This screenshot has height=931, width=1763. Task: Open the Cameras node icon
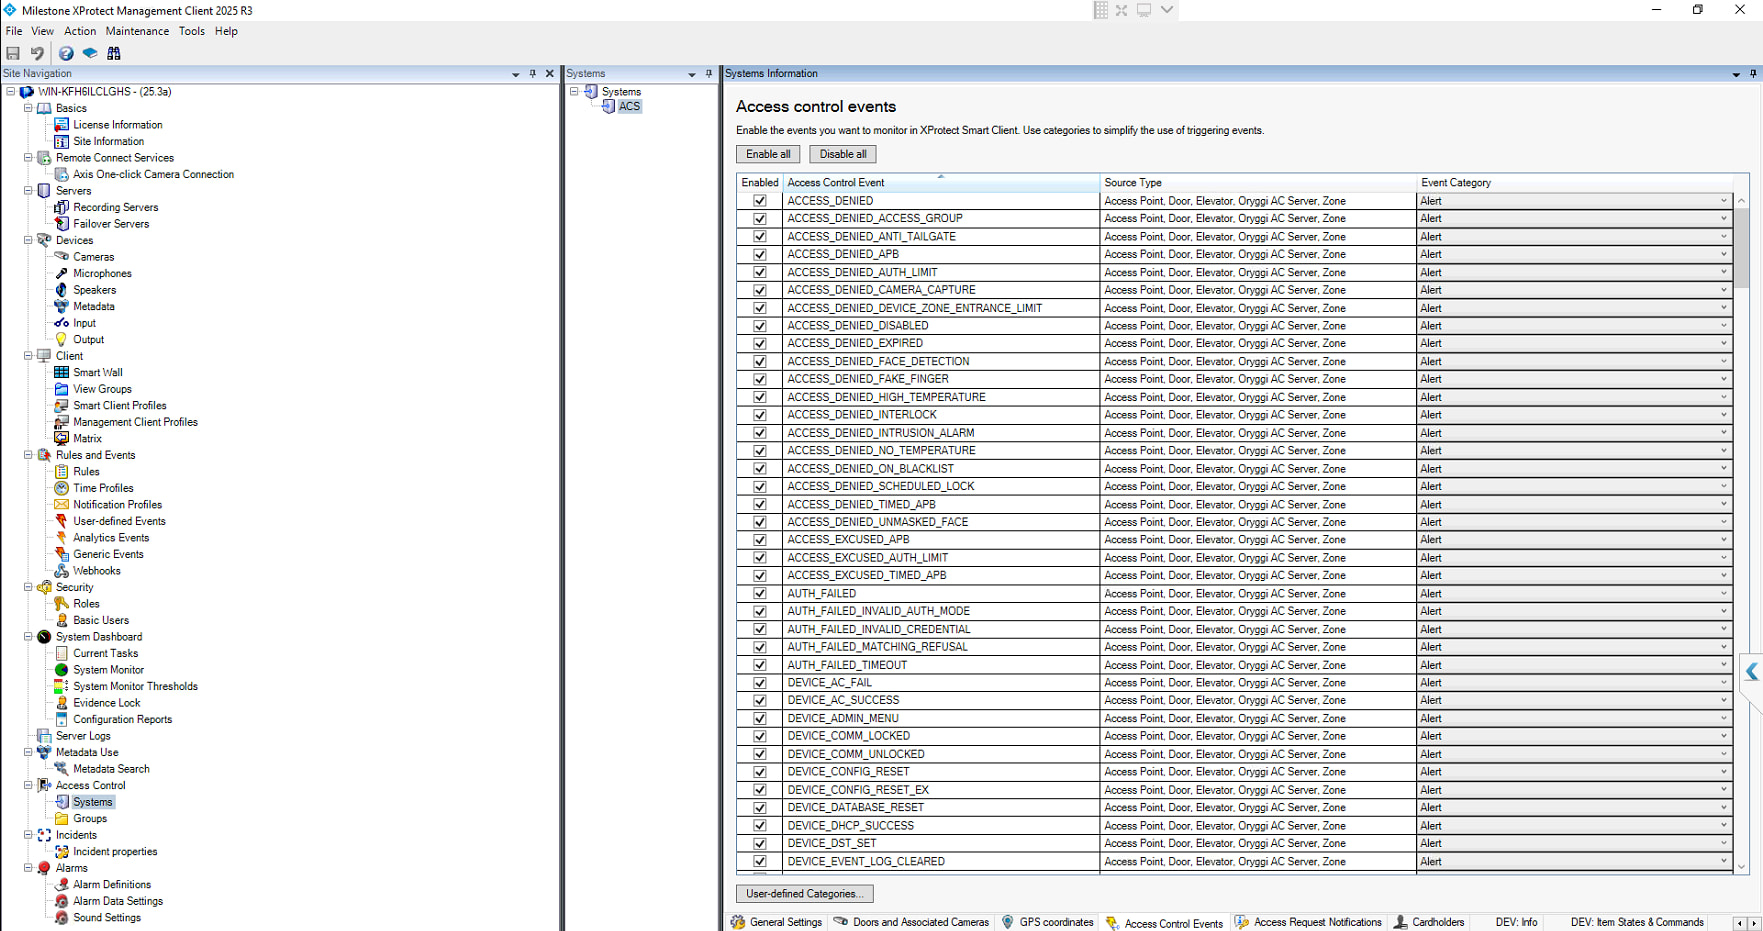coord(61,257)
